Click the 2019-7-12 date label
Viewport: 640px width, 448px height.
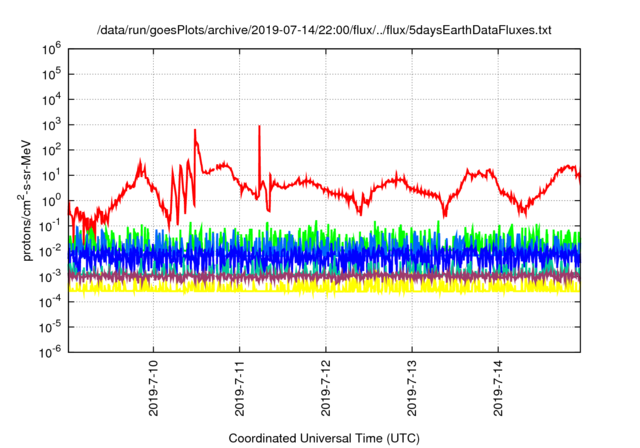(x=326, y=388)
